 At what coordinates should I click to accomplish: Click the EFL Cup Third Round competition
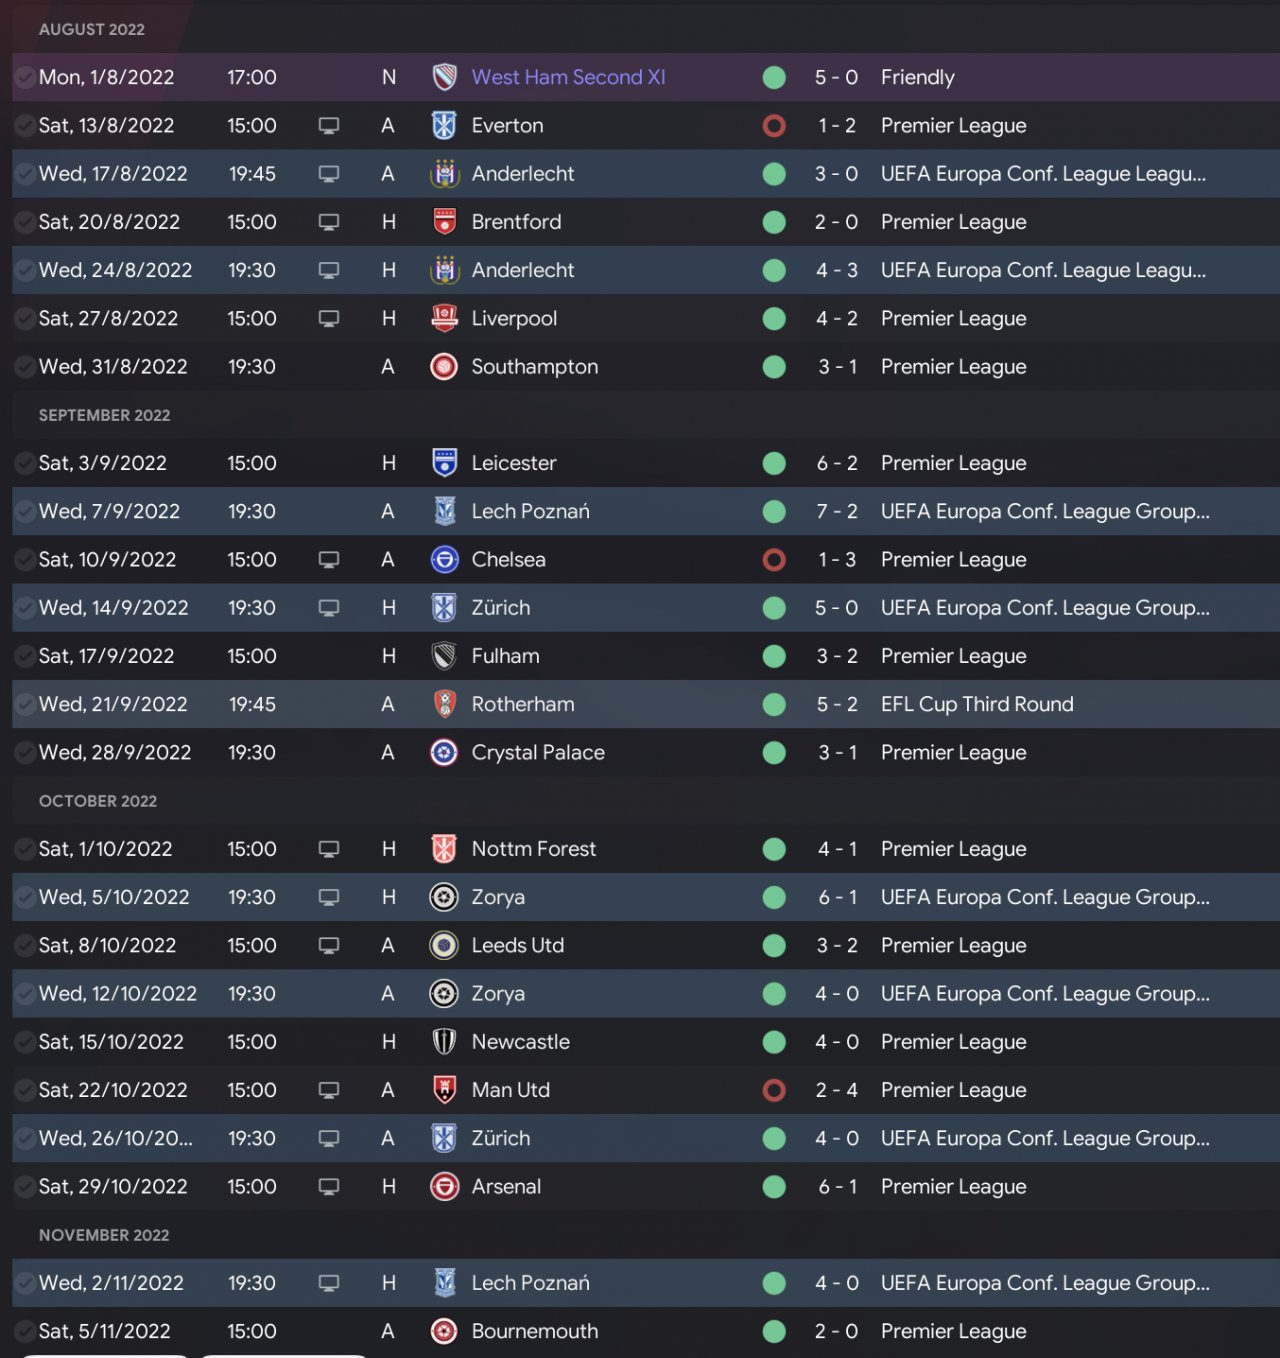[977, 704]
